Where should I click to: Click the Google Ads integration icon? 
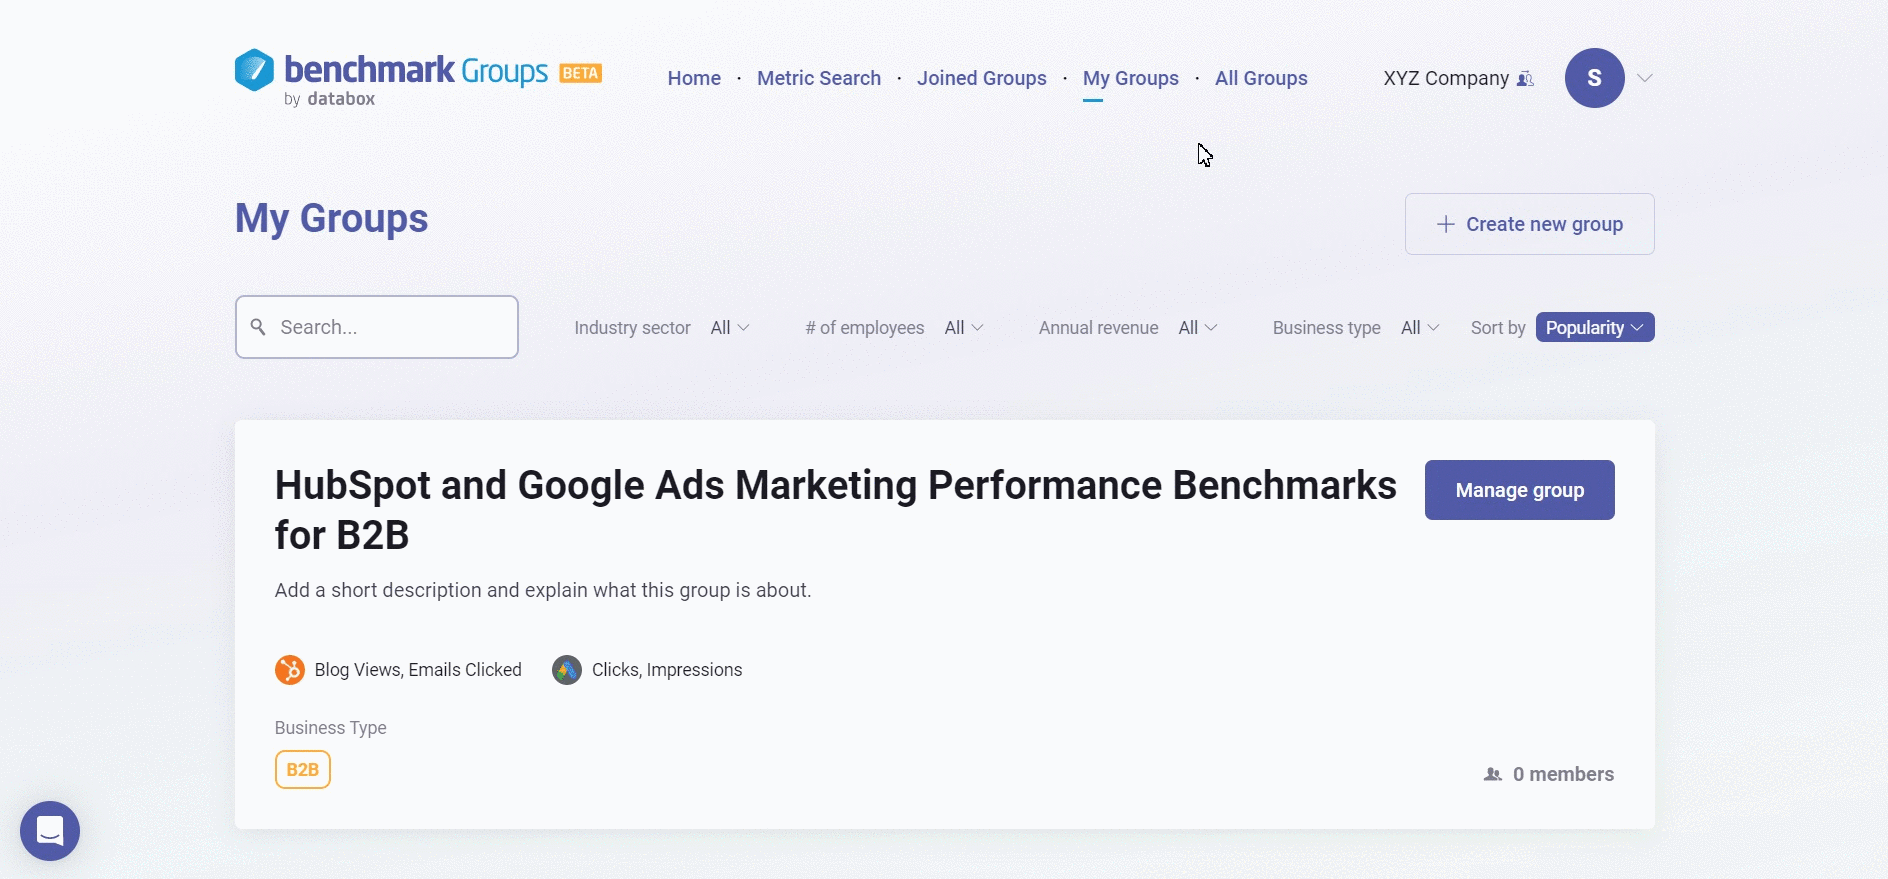pos(567,670)
